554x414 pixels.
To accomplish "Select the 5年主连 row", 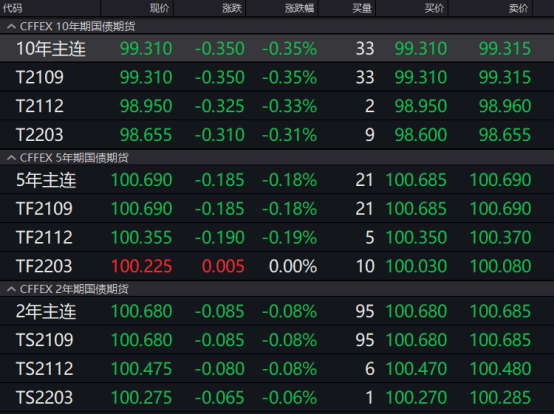I will 277,180.
